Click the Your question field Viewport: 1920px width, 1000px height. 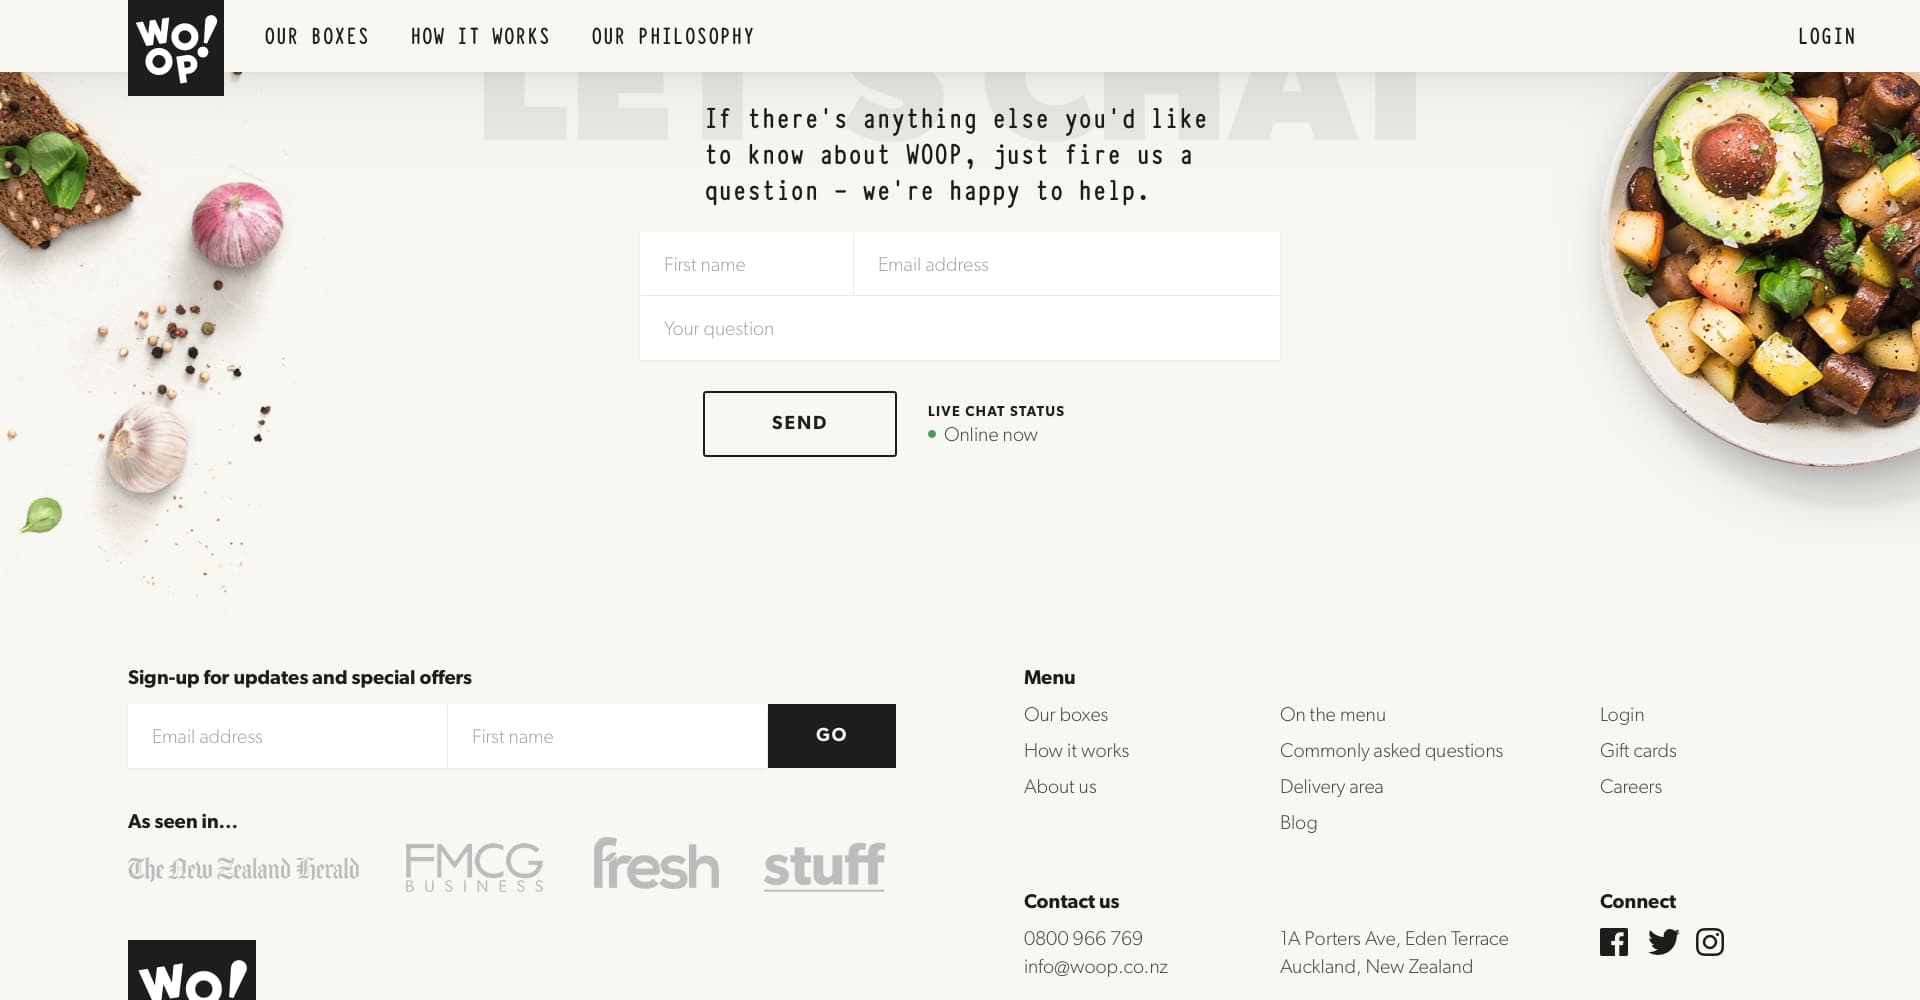(x=959, y=328)
